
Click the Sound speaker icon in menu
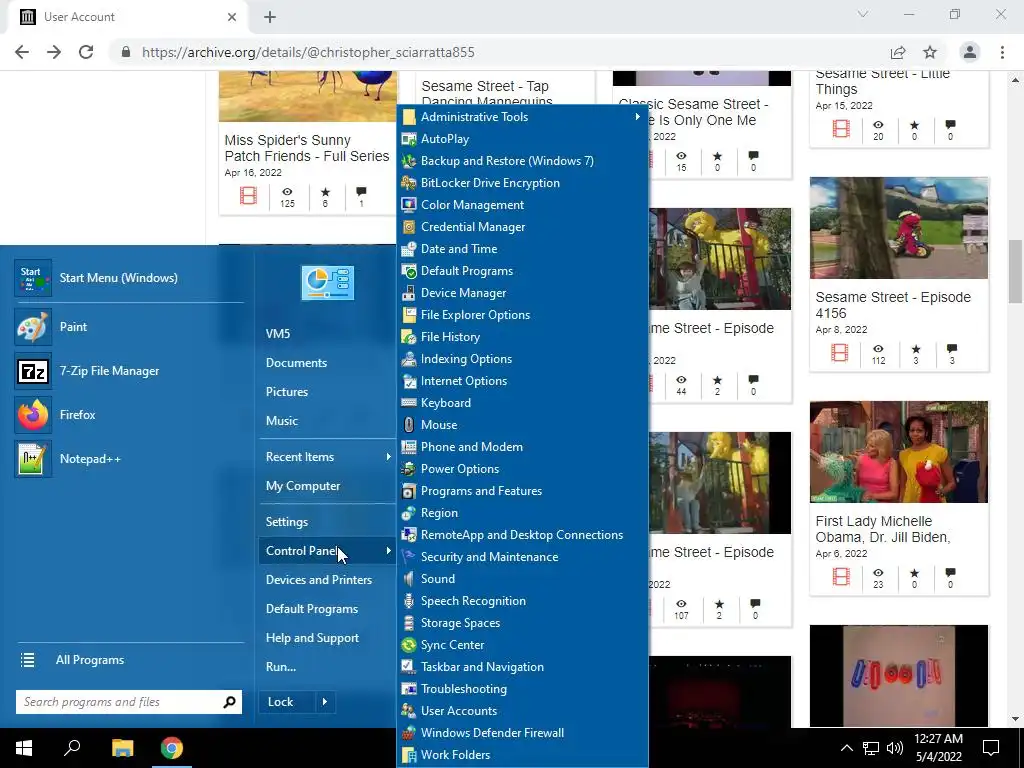(409, 579)
